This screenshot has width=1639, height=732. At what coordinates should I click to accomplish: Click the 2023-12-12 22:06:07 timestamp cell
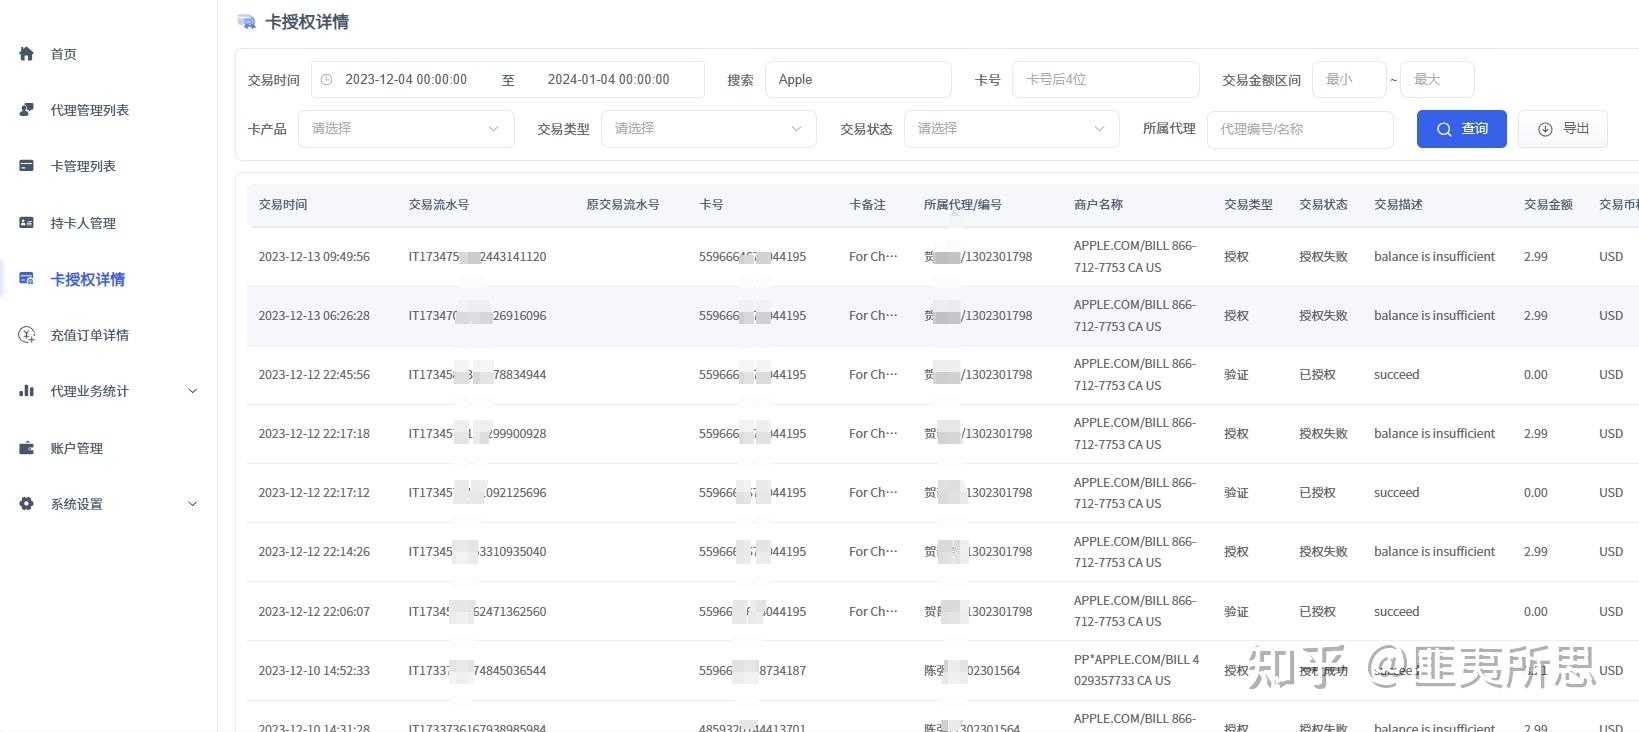point(314,612)
